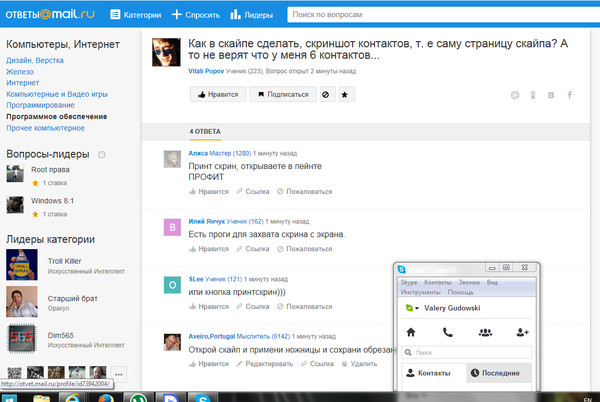Viewport: 600px width, 402px height.
Task: Share via Facebook icon
Action: coord(570,95)
